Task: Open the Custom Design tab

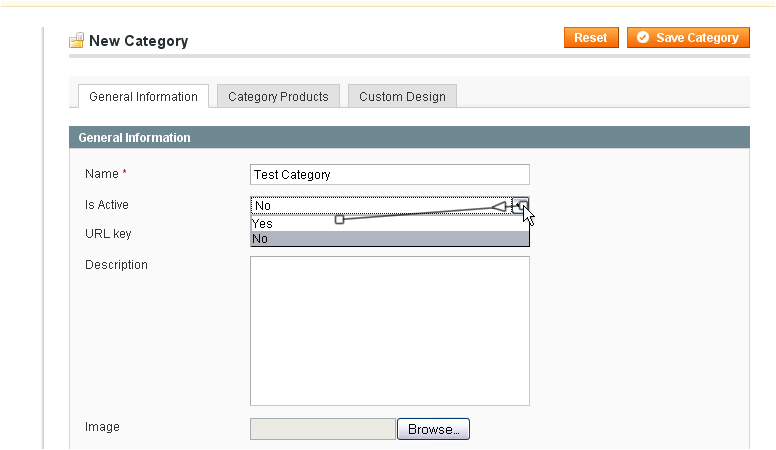Action: pyautogui.click(x=402, y=96)
